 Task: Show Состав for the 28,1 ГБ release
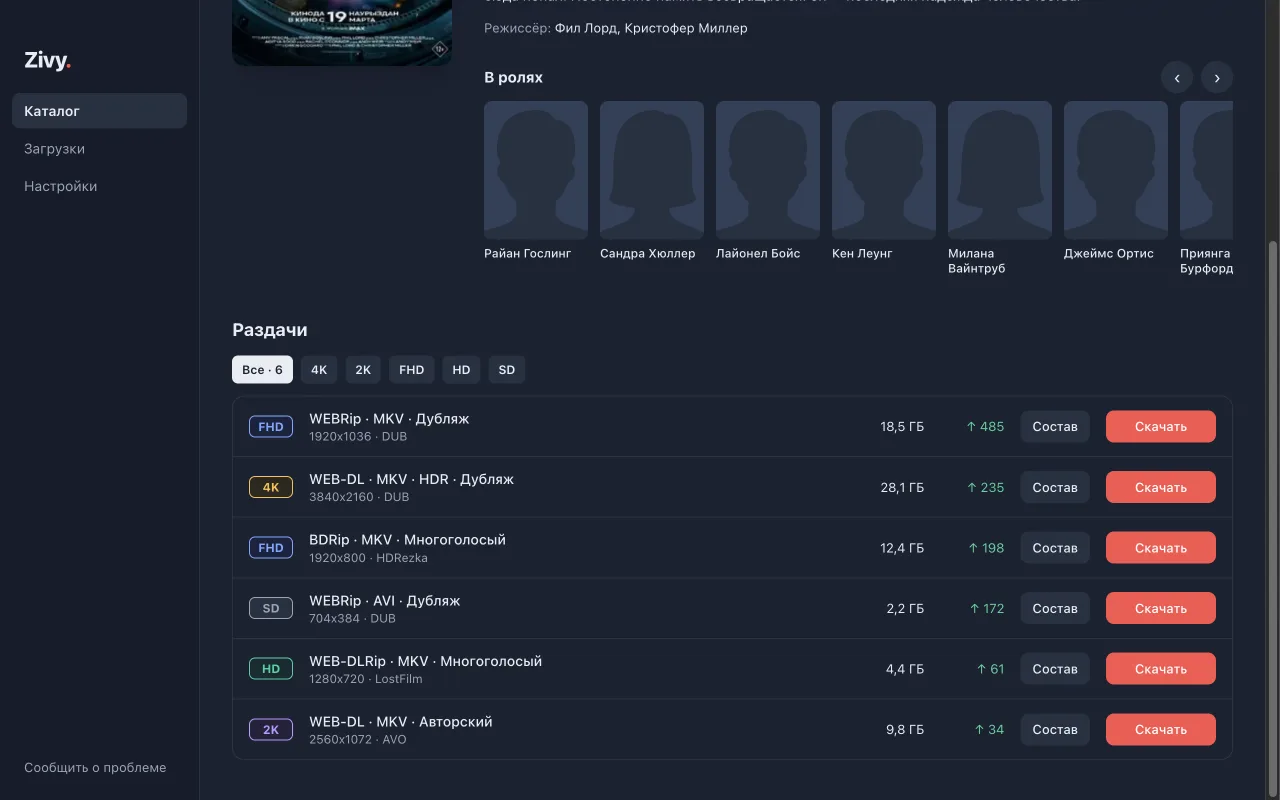[x=1055, y=487]
